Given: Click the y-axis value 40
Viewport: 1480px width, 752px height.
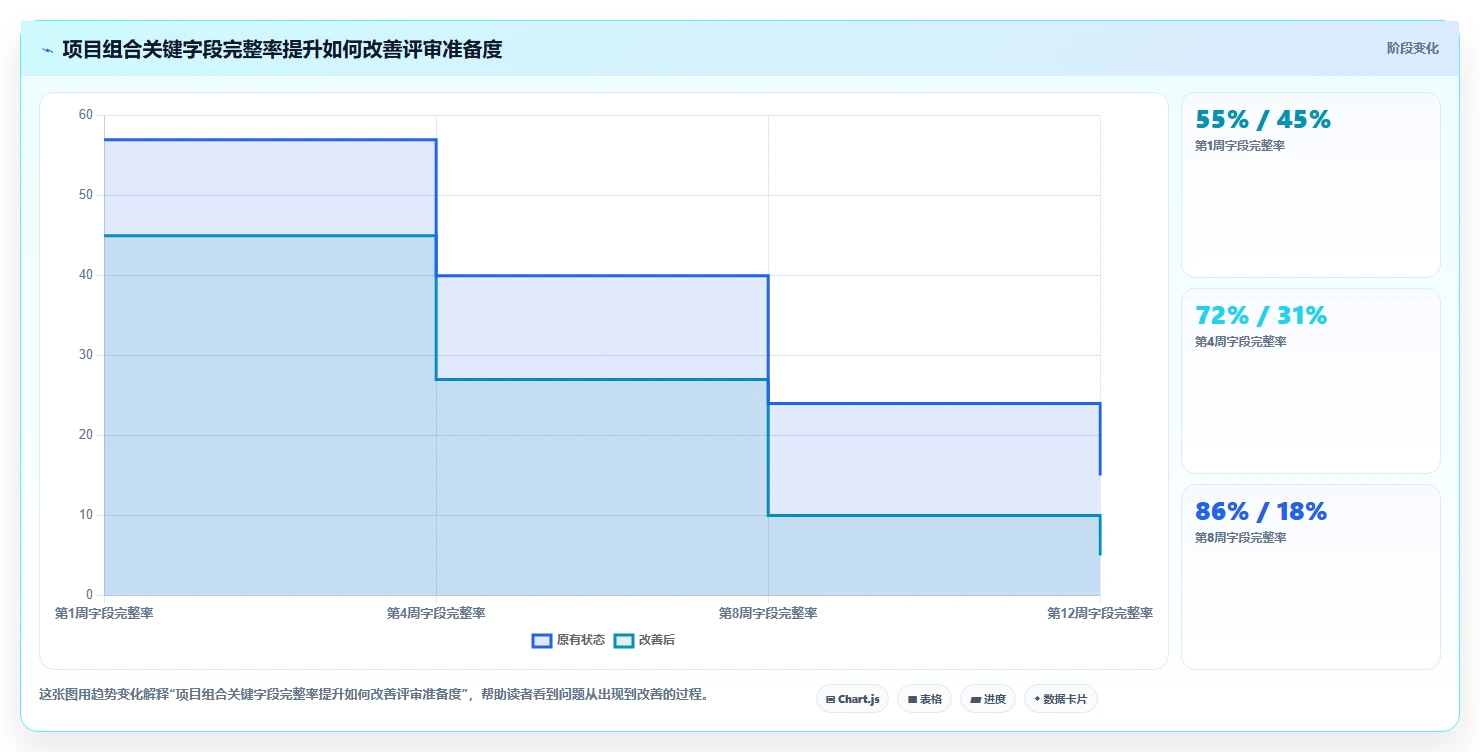Looking at the screenshot, I should pyautogui.click(x=85, y=275).
